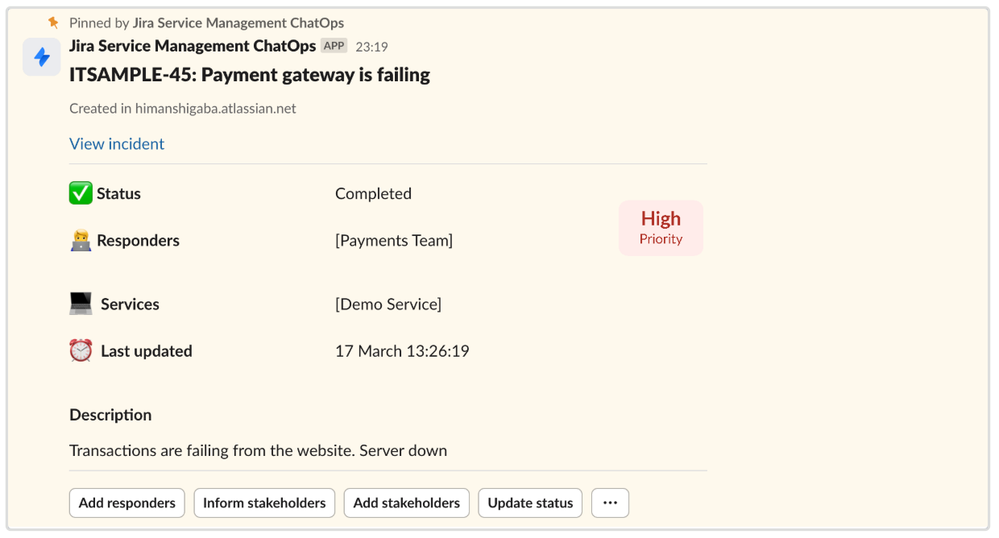Click the Jira Service Management ChatOps sender name
999x538 pixels.
pyautogui.click(x=192, y=46)
